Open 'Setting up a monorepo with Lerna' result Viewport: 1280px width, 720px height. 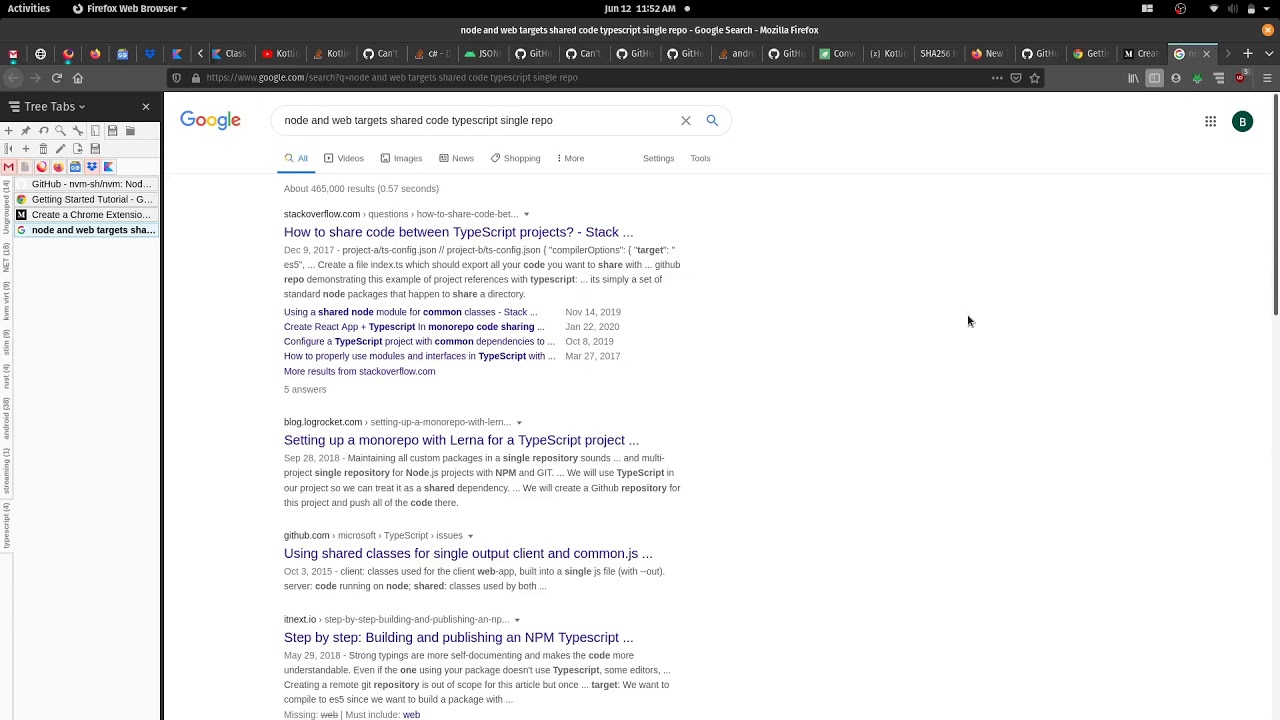pos(461,440)
